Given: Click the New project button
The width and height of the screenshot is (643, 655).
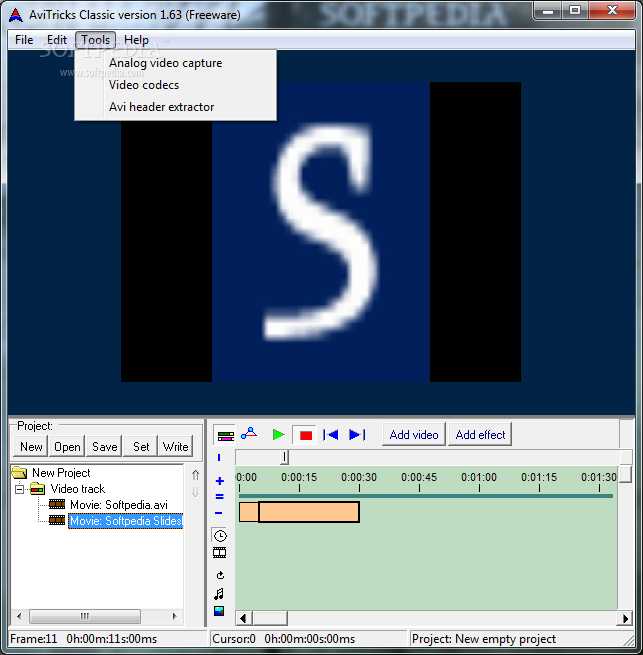Looking at the screenshot, I should (x=31, y=447).
